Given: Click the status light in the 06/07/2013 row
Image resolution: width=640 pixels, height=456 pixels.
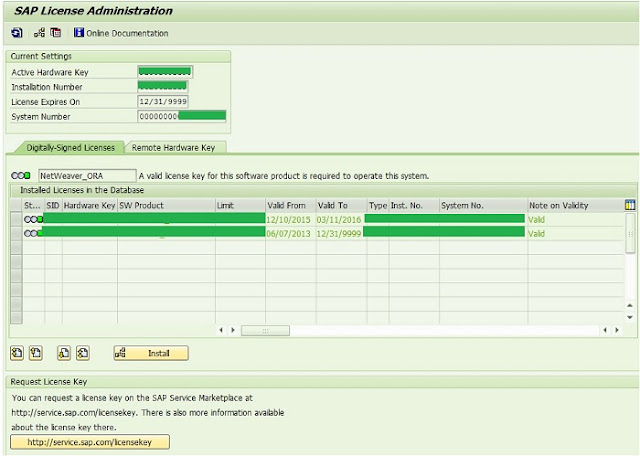Looking at the screenshot, I should [33, 234].
